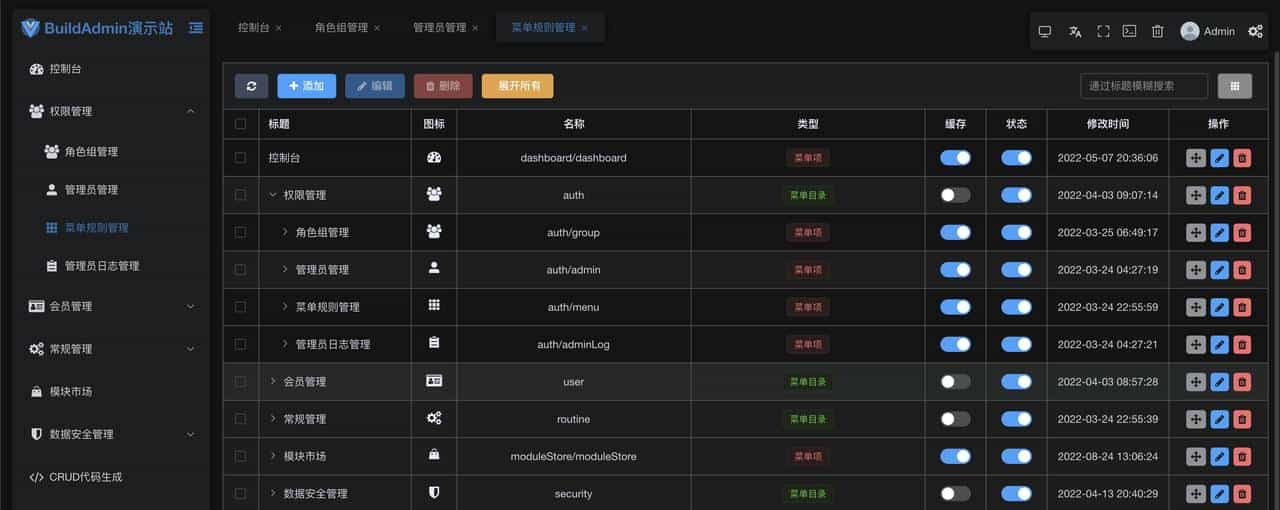Toggle status switch for auth/group row
Screen dimensions: 1280x510
(x=1016, y=232)
